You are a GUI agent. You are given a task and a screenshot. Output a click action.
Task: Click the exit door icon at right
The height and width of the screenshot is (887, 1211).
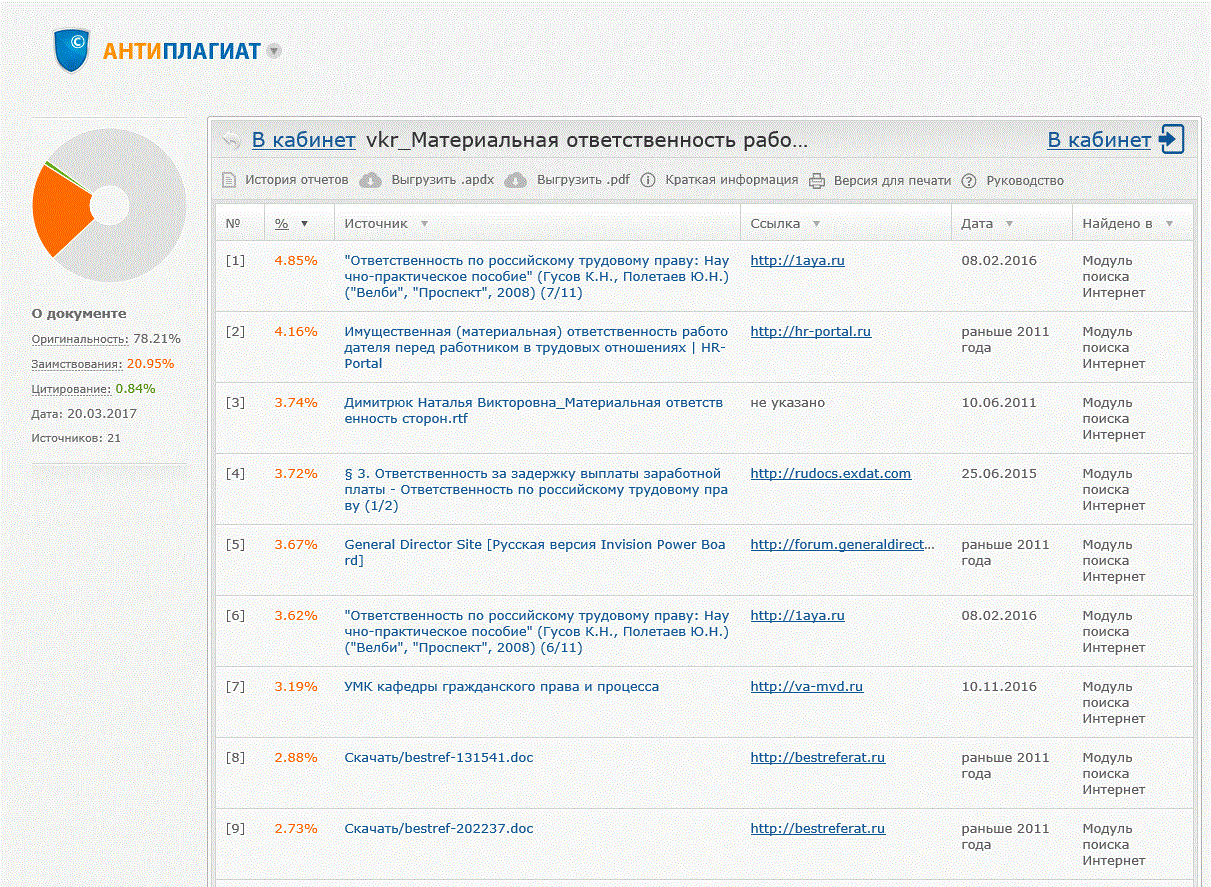pyautogui.click(x=1171, y=140)
